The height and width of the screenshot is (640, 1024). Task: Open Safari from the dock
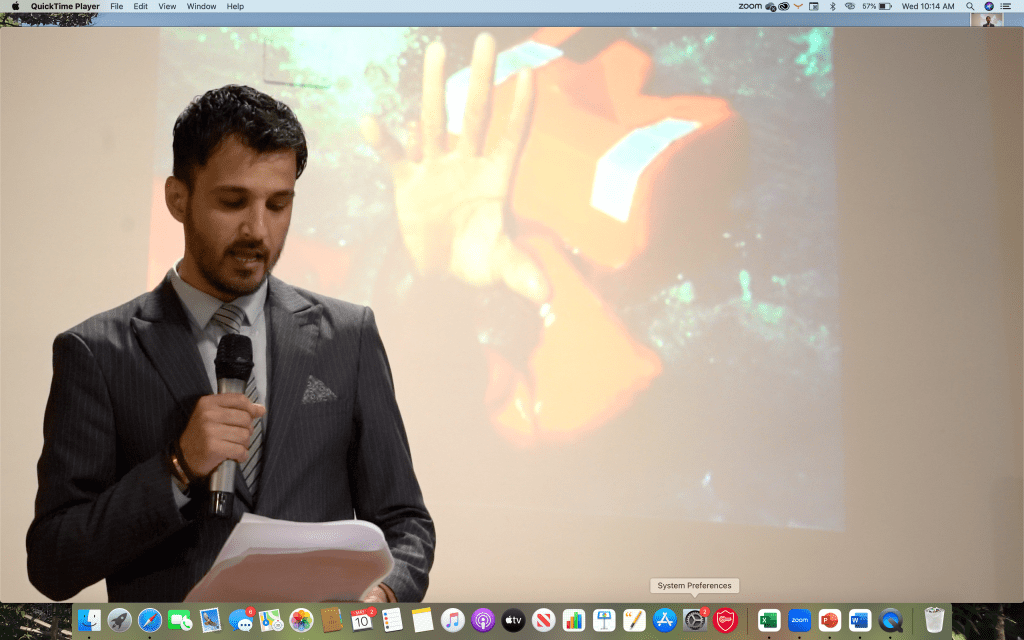(x=150, y=620)
